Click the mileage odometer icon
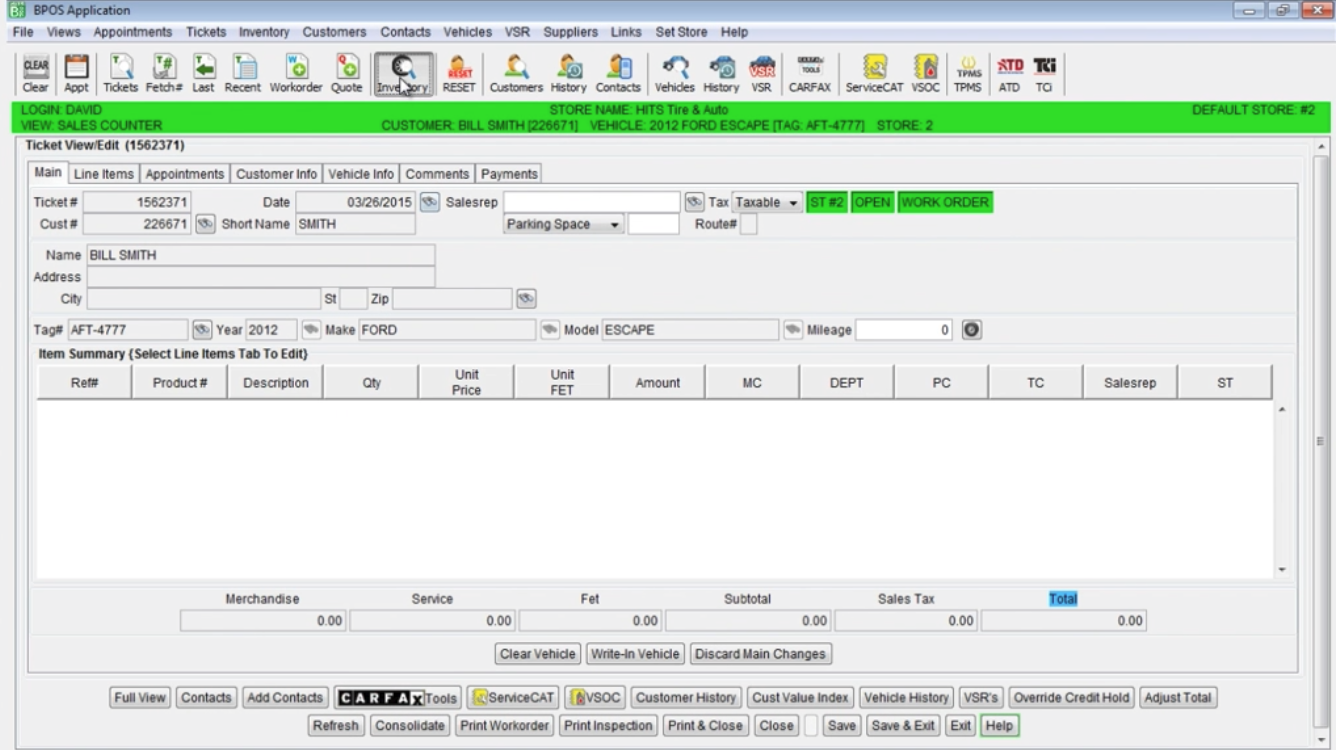 point(970,330)
